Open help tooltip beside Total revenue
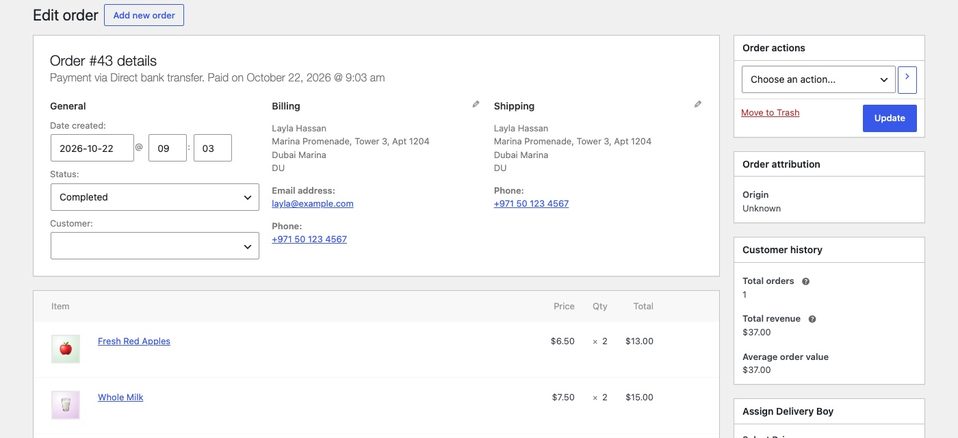 click(812, 319)
